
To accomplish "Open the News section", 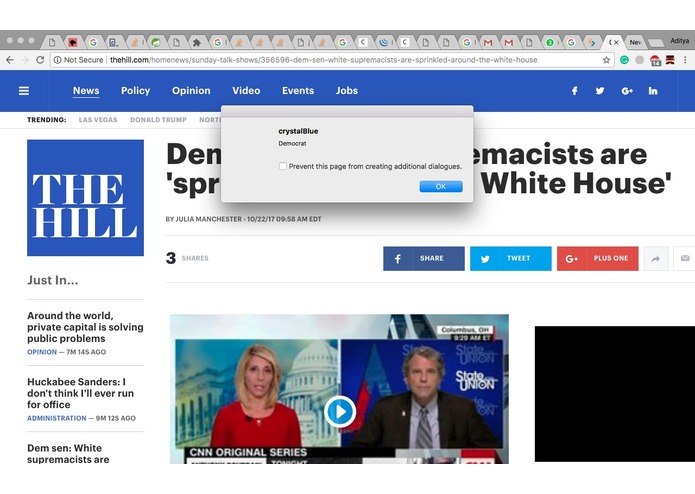I will tap(86, 91).
